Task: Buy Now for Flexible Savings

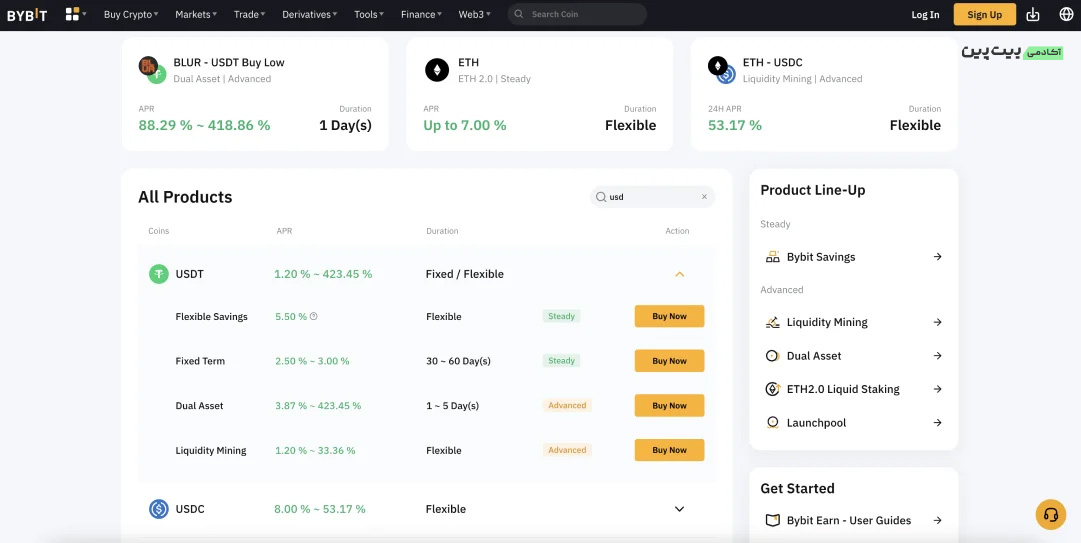Action: [x=669, y=316]
